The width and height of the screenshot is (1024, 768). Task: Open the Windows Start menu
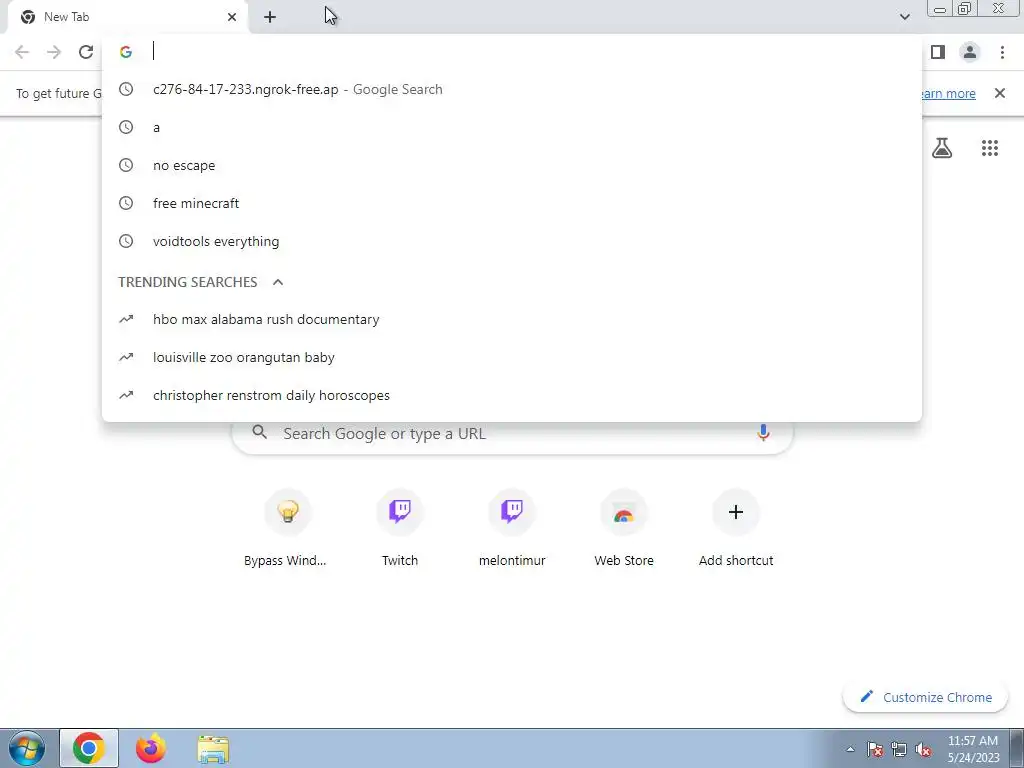point(27,748)
